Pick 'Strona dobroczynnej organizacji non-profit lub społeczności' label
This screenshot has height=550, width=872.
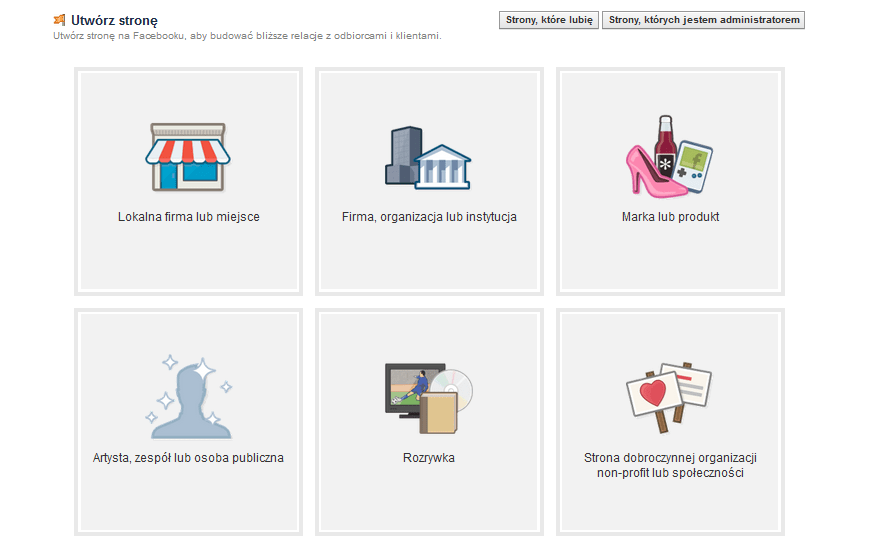pyautogui.click(x=670, y=465)
